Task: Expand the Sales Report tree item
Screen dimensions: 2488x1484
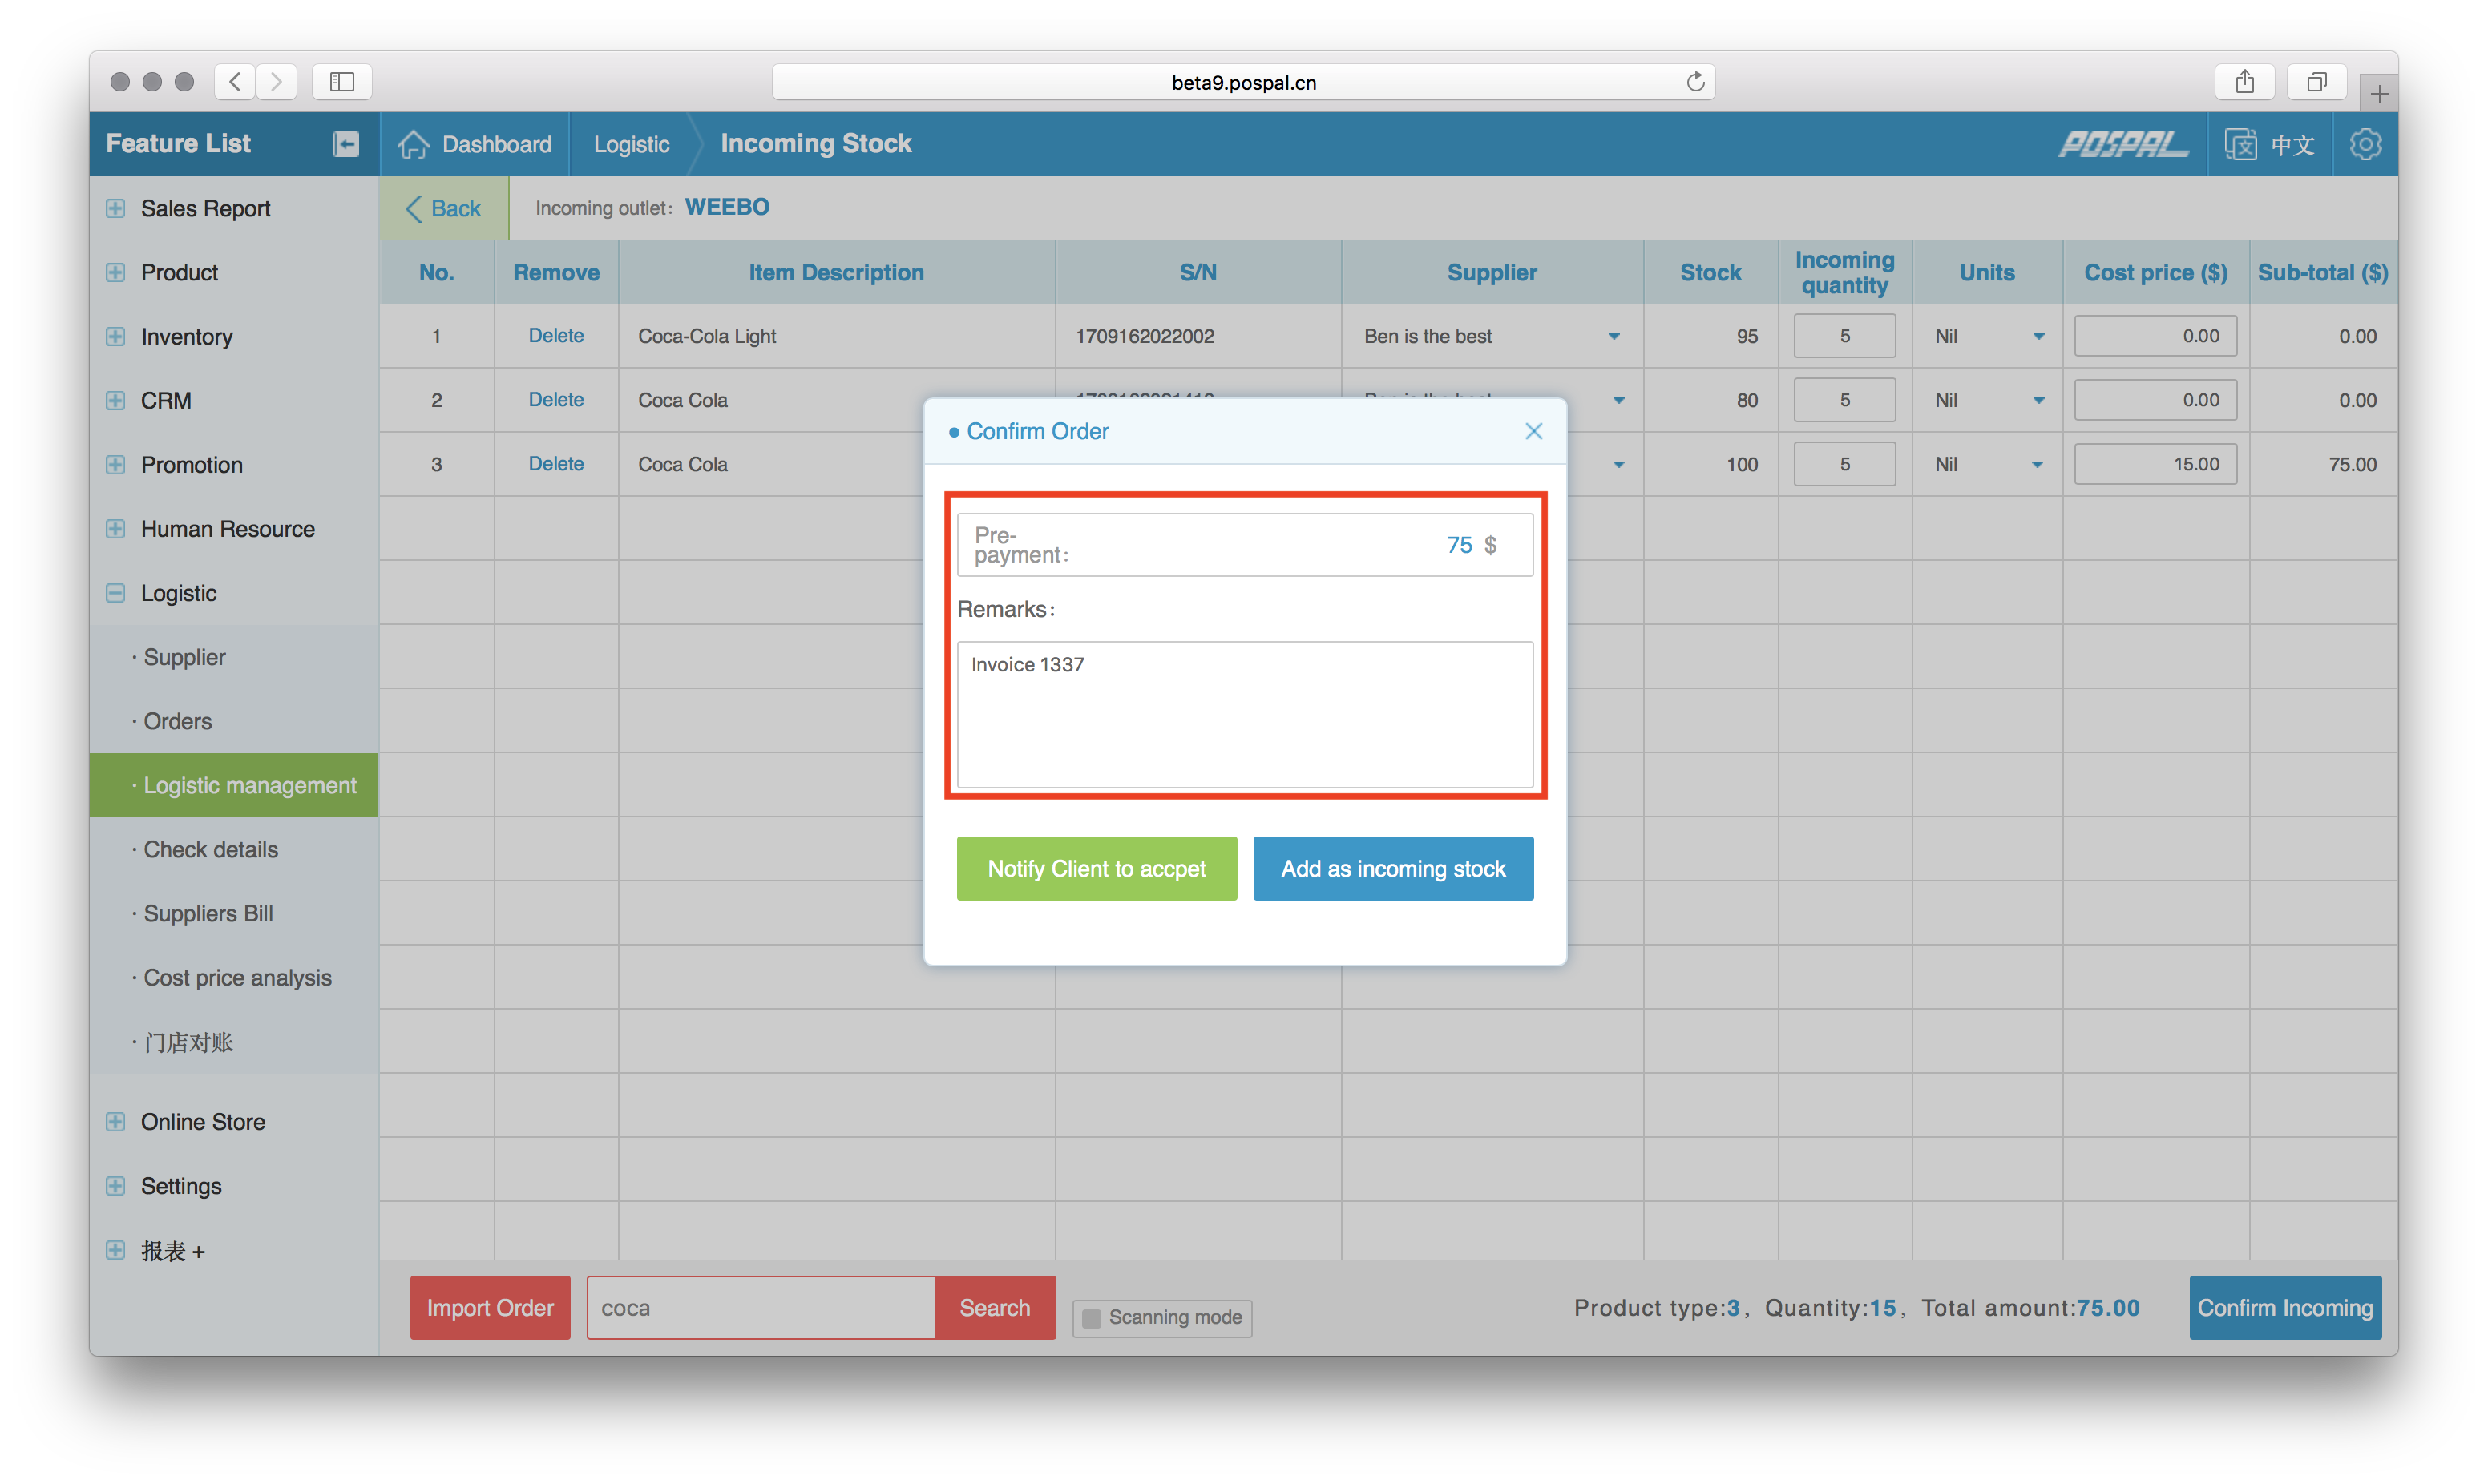Action: click(116, 208)
